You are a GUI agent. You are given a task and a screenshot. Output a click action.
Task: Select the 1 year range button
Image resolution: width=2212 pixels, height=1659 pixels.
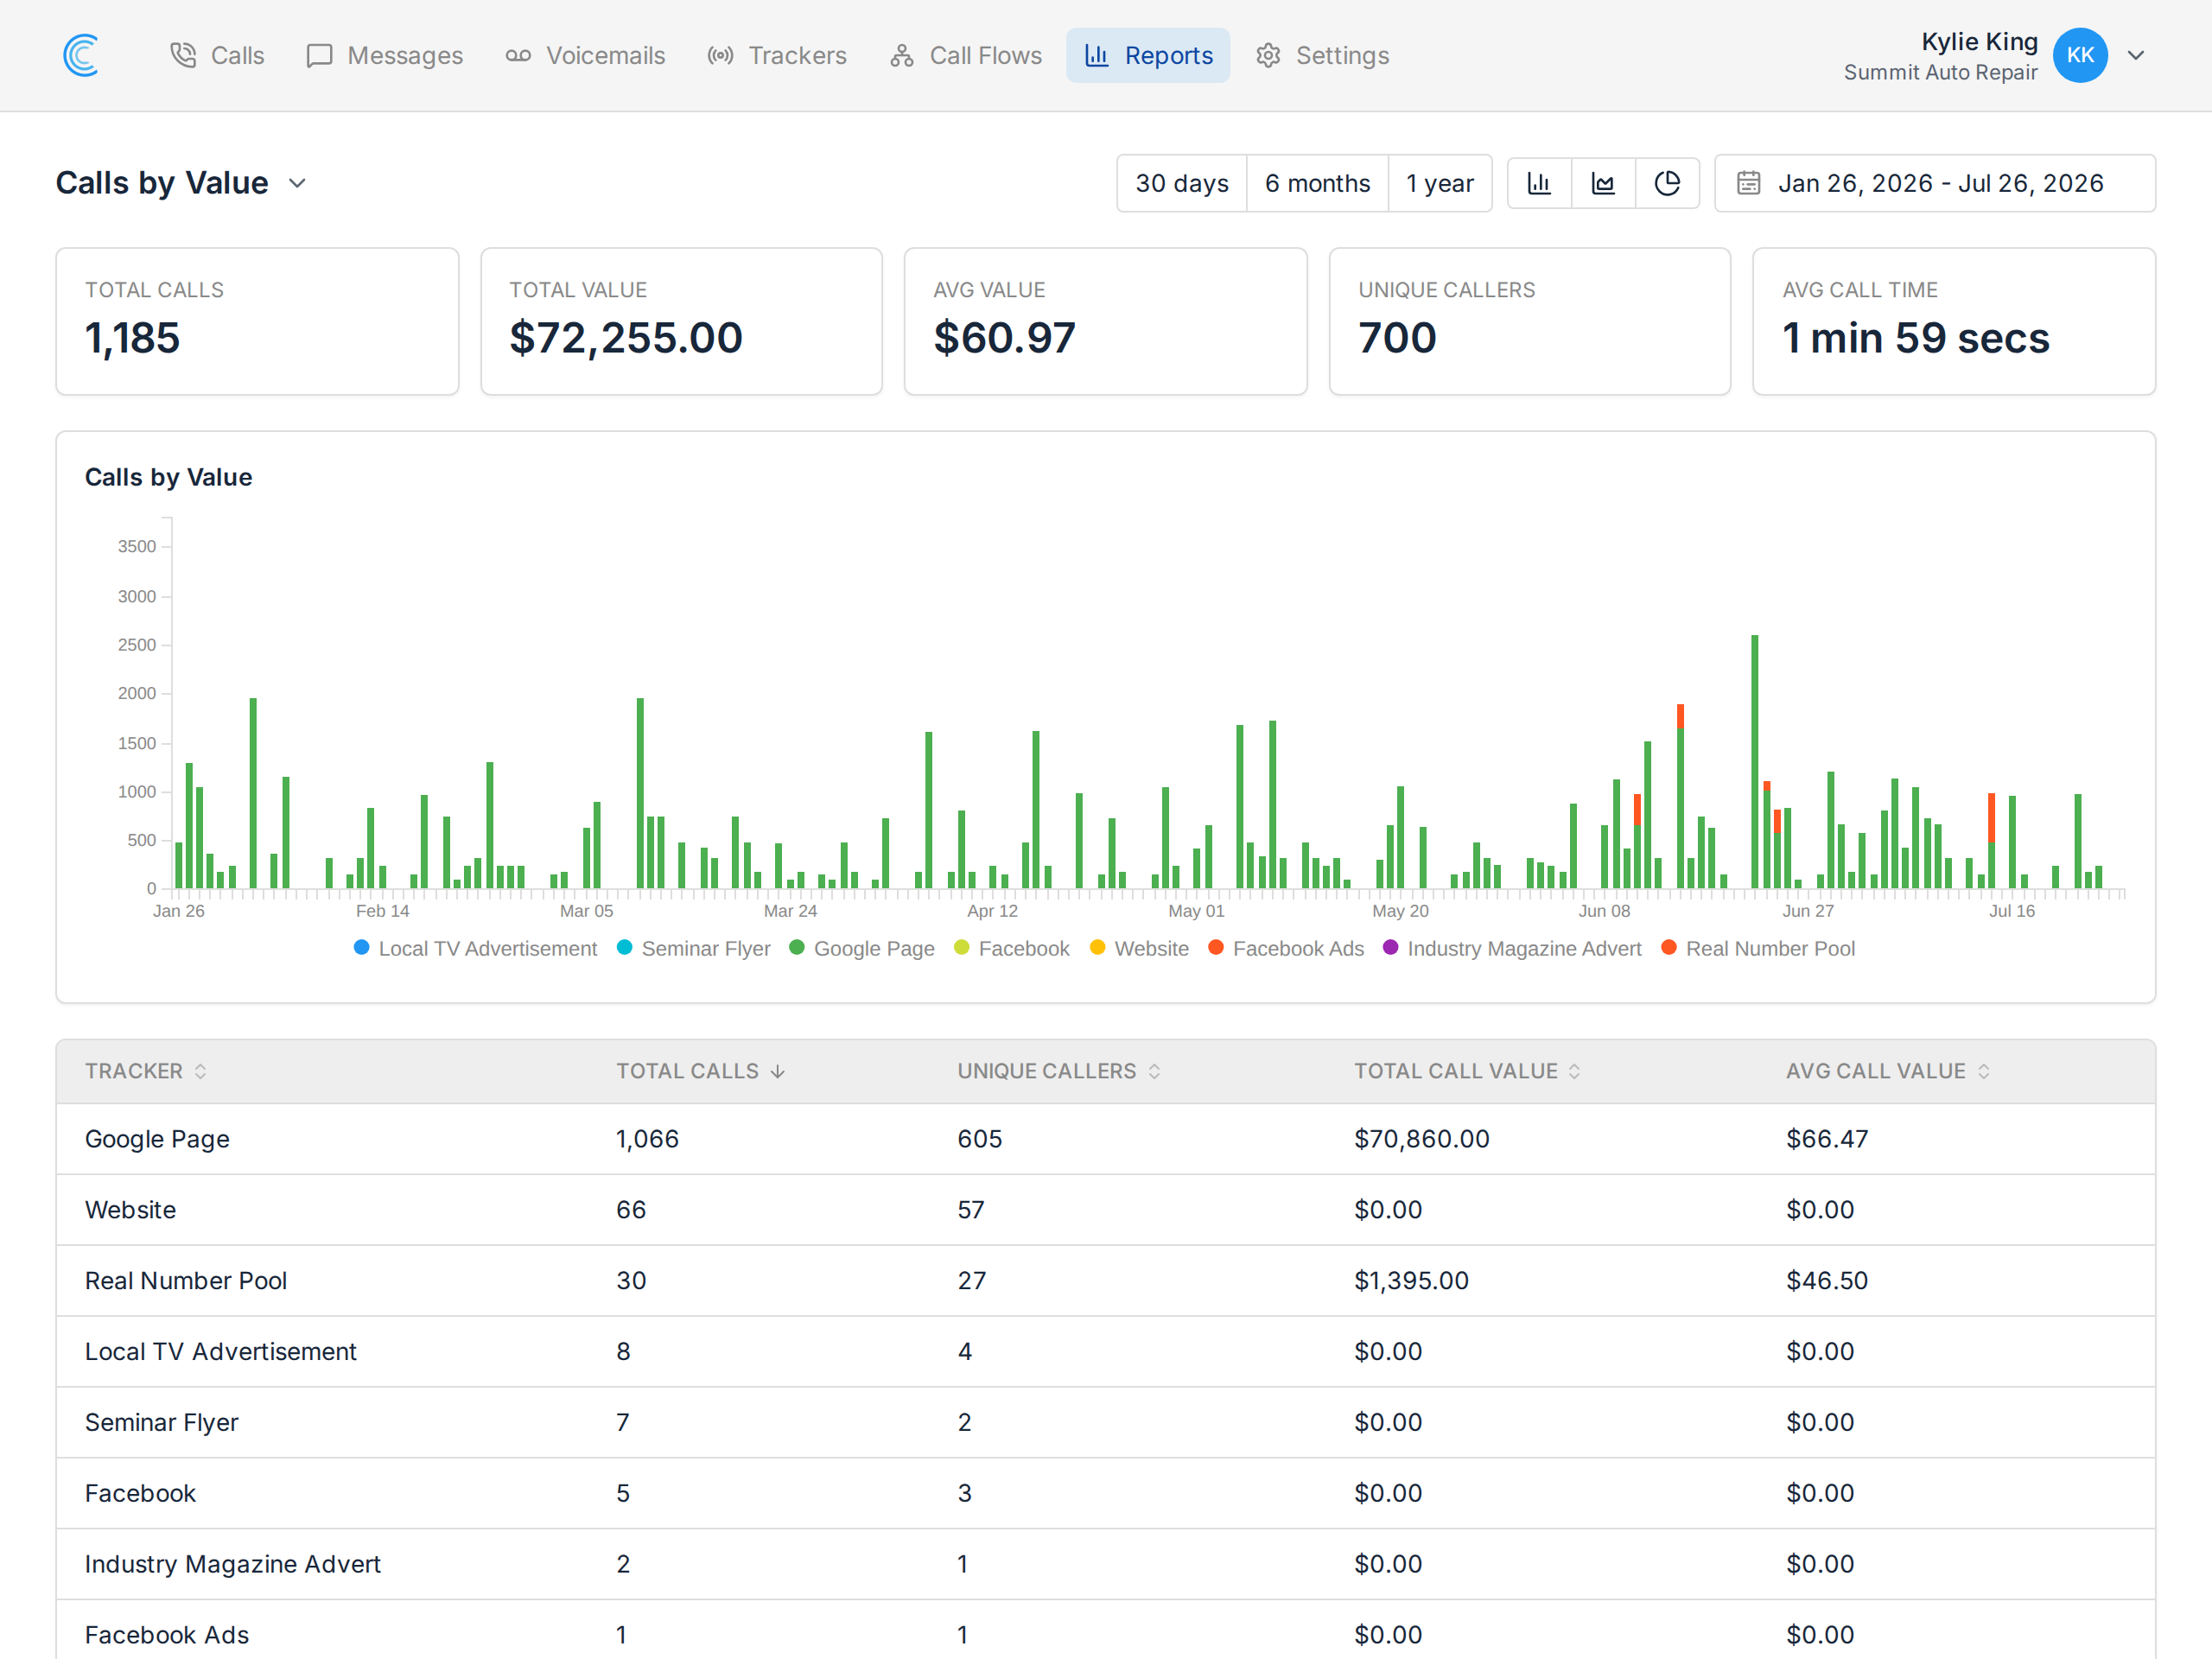pyautogui.click(x=1440, y=183)
